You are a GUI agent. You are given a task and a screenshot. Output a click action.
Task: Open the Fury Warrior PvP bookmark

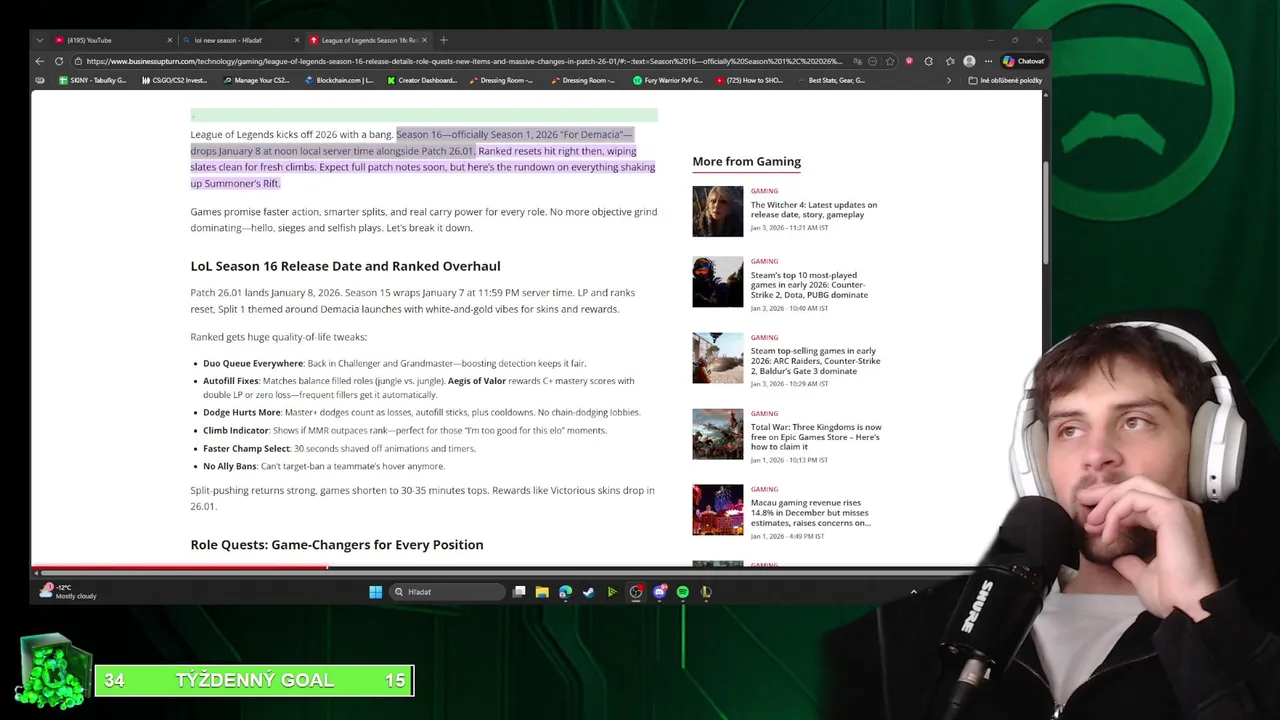[668, 80]
